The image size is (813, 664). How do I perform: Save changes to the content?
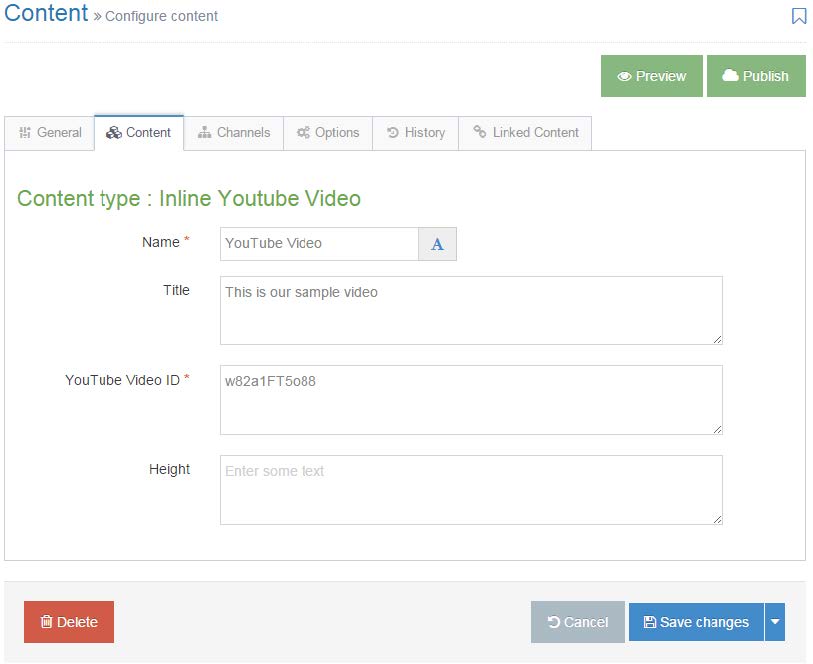tap(696, 622)
